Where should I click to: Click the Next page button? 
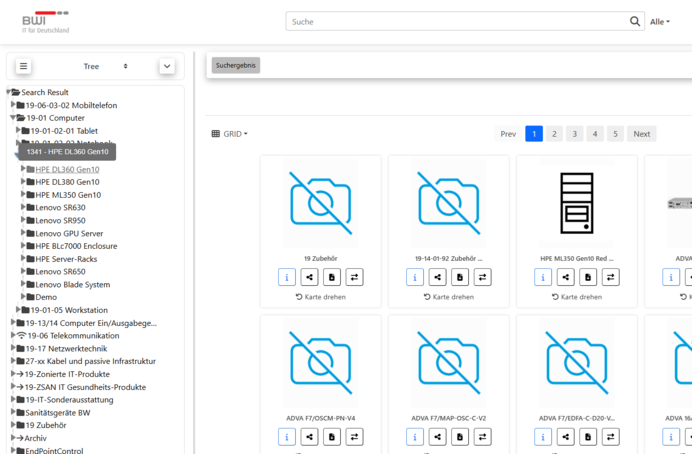(x=641, y=134)
